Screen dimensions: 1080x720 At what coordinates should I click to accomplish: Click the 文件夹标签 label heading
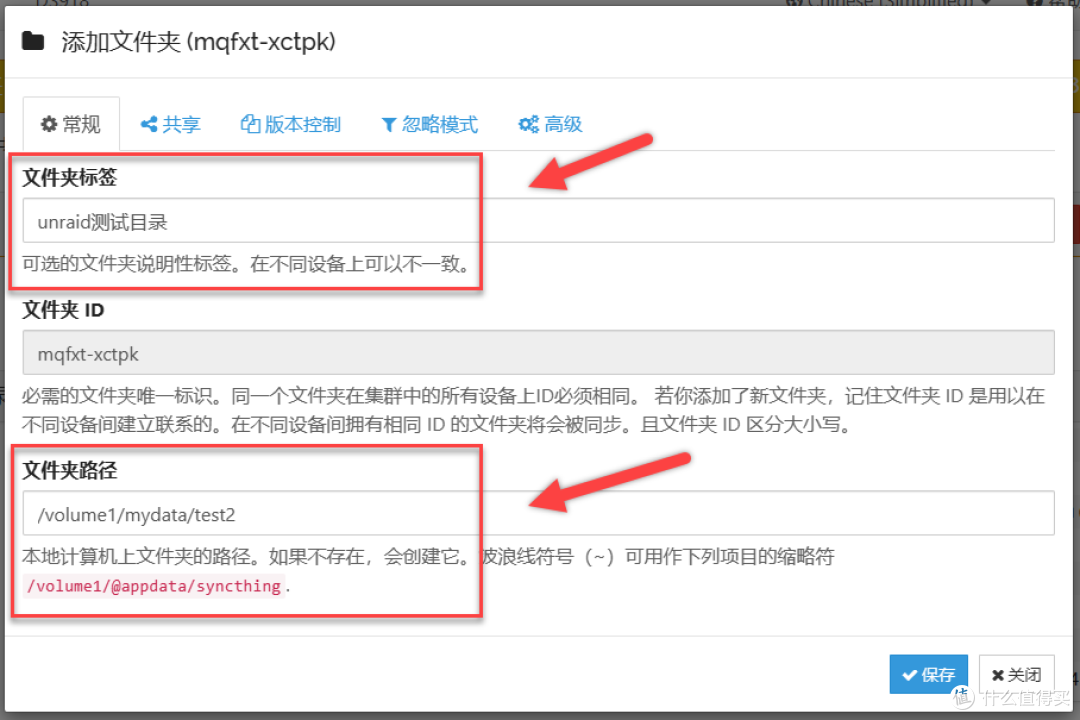(70, 177)
